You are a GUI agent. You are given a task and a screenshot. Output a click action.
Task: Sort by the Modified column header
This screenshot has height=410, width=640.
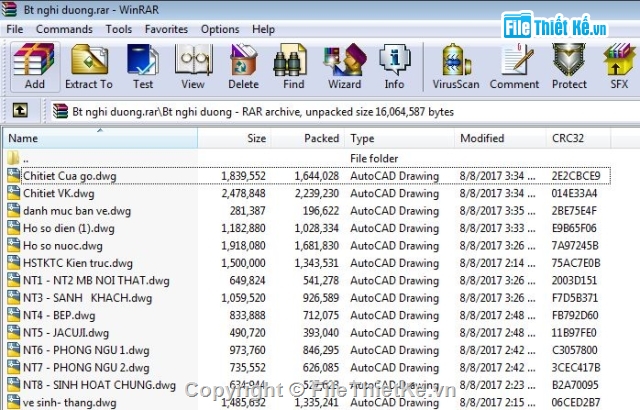[x=500, y=138]
